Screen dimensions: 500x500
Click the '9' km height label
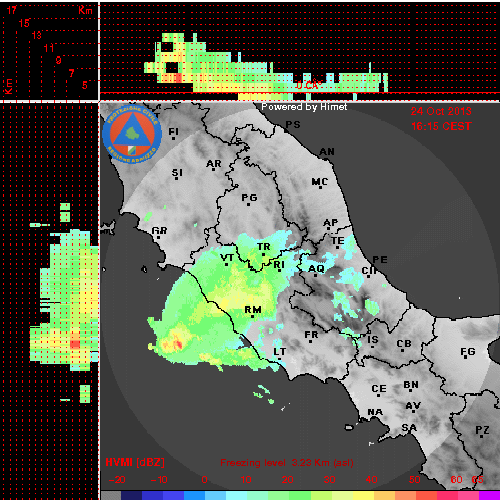[x=58, y=60]
